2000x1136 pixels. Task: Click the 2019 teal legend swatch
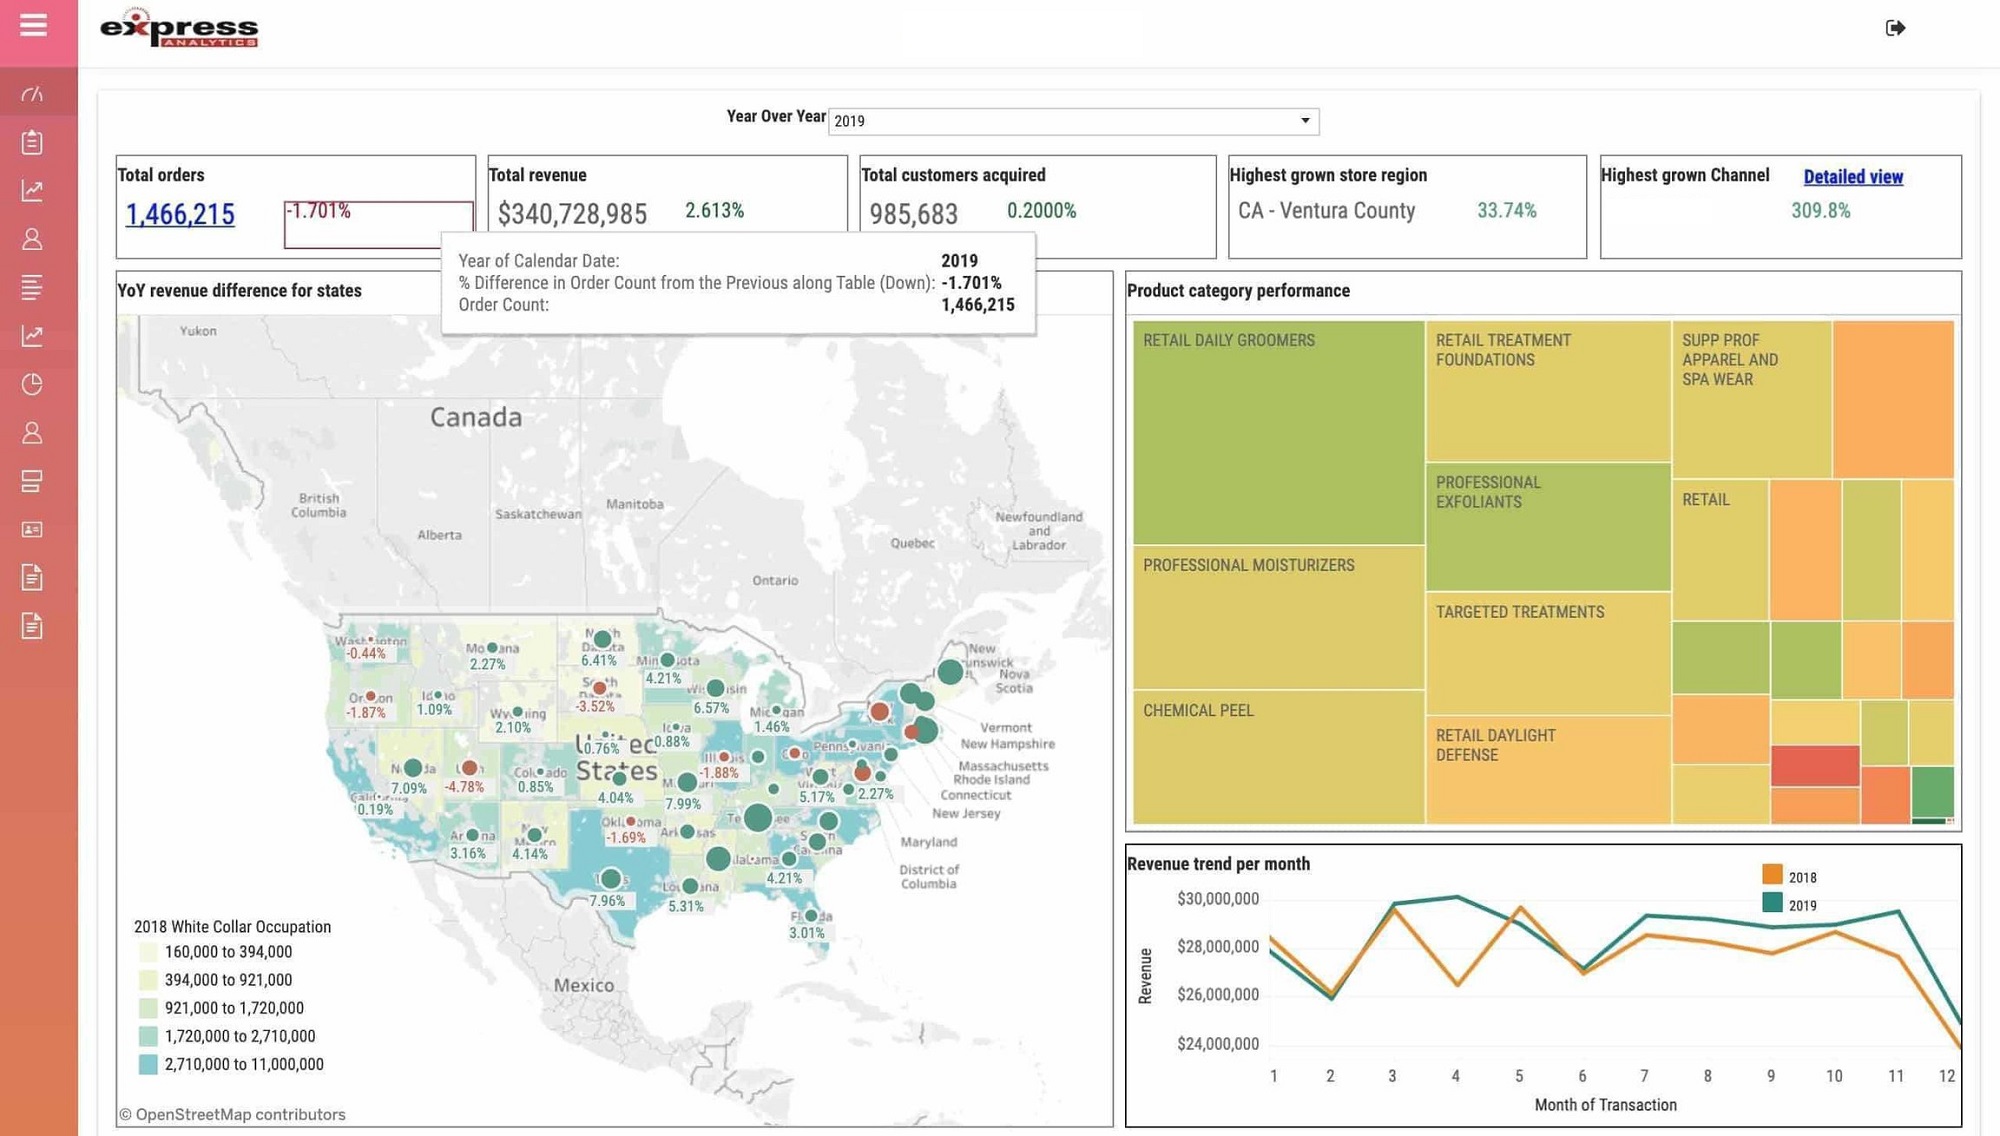pyautogui.click(x=1772, y=903)
